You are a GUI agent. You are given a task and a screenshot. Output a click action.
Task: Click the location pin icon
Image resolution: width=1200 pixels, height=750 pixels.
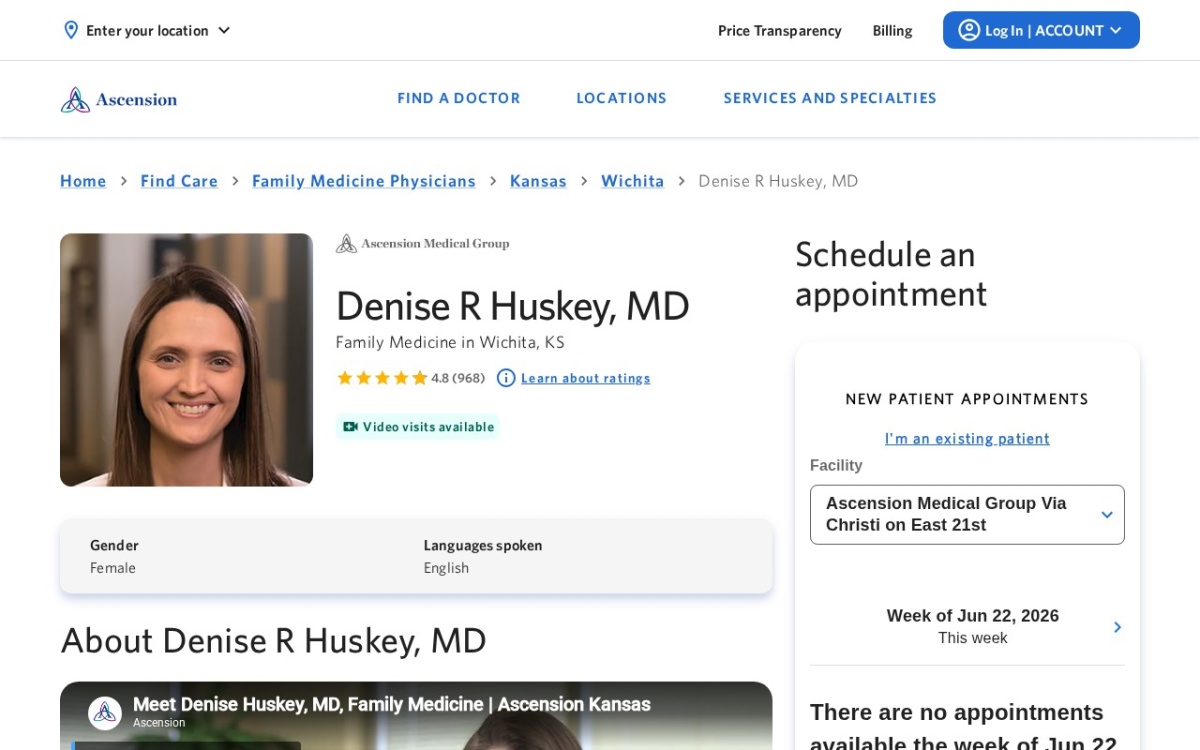tap(71, 30)
